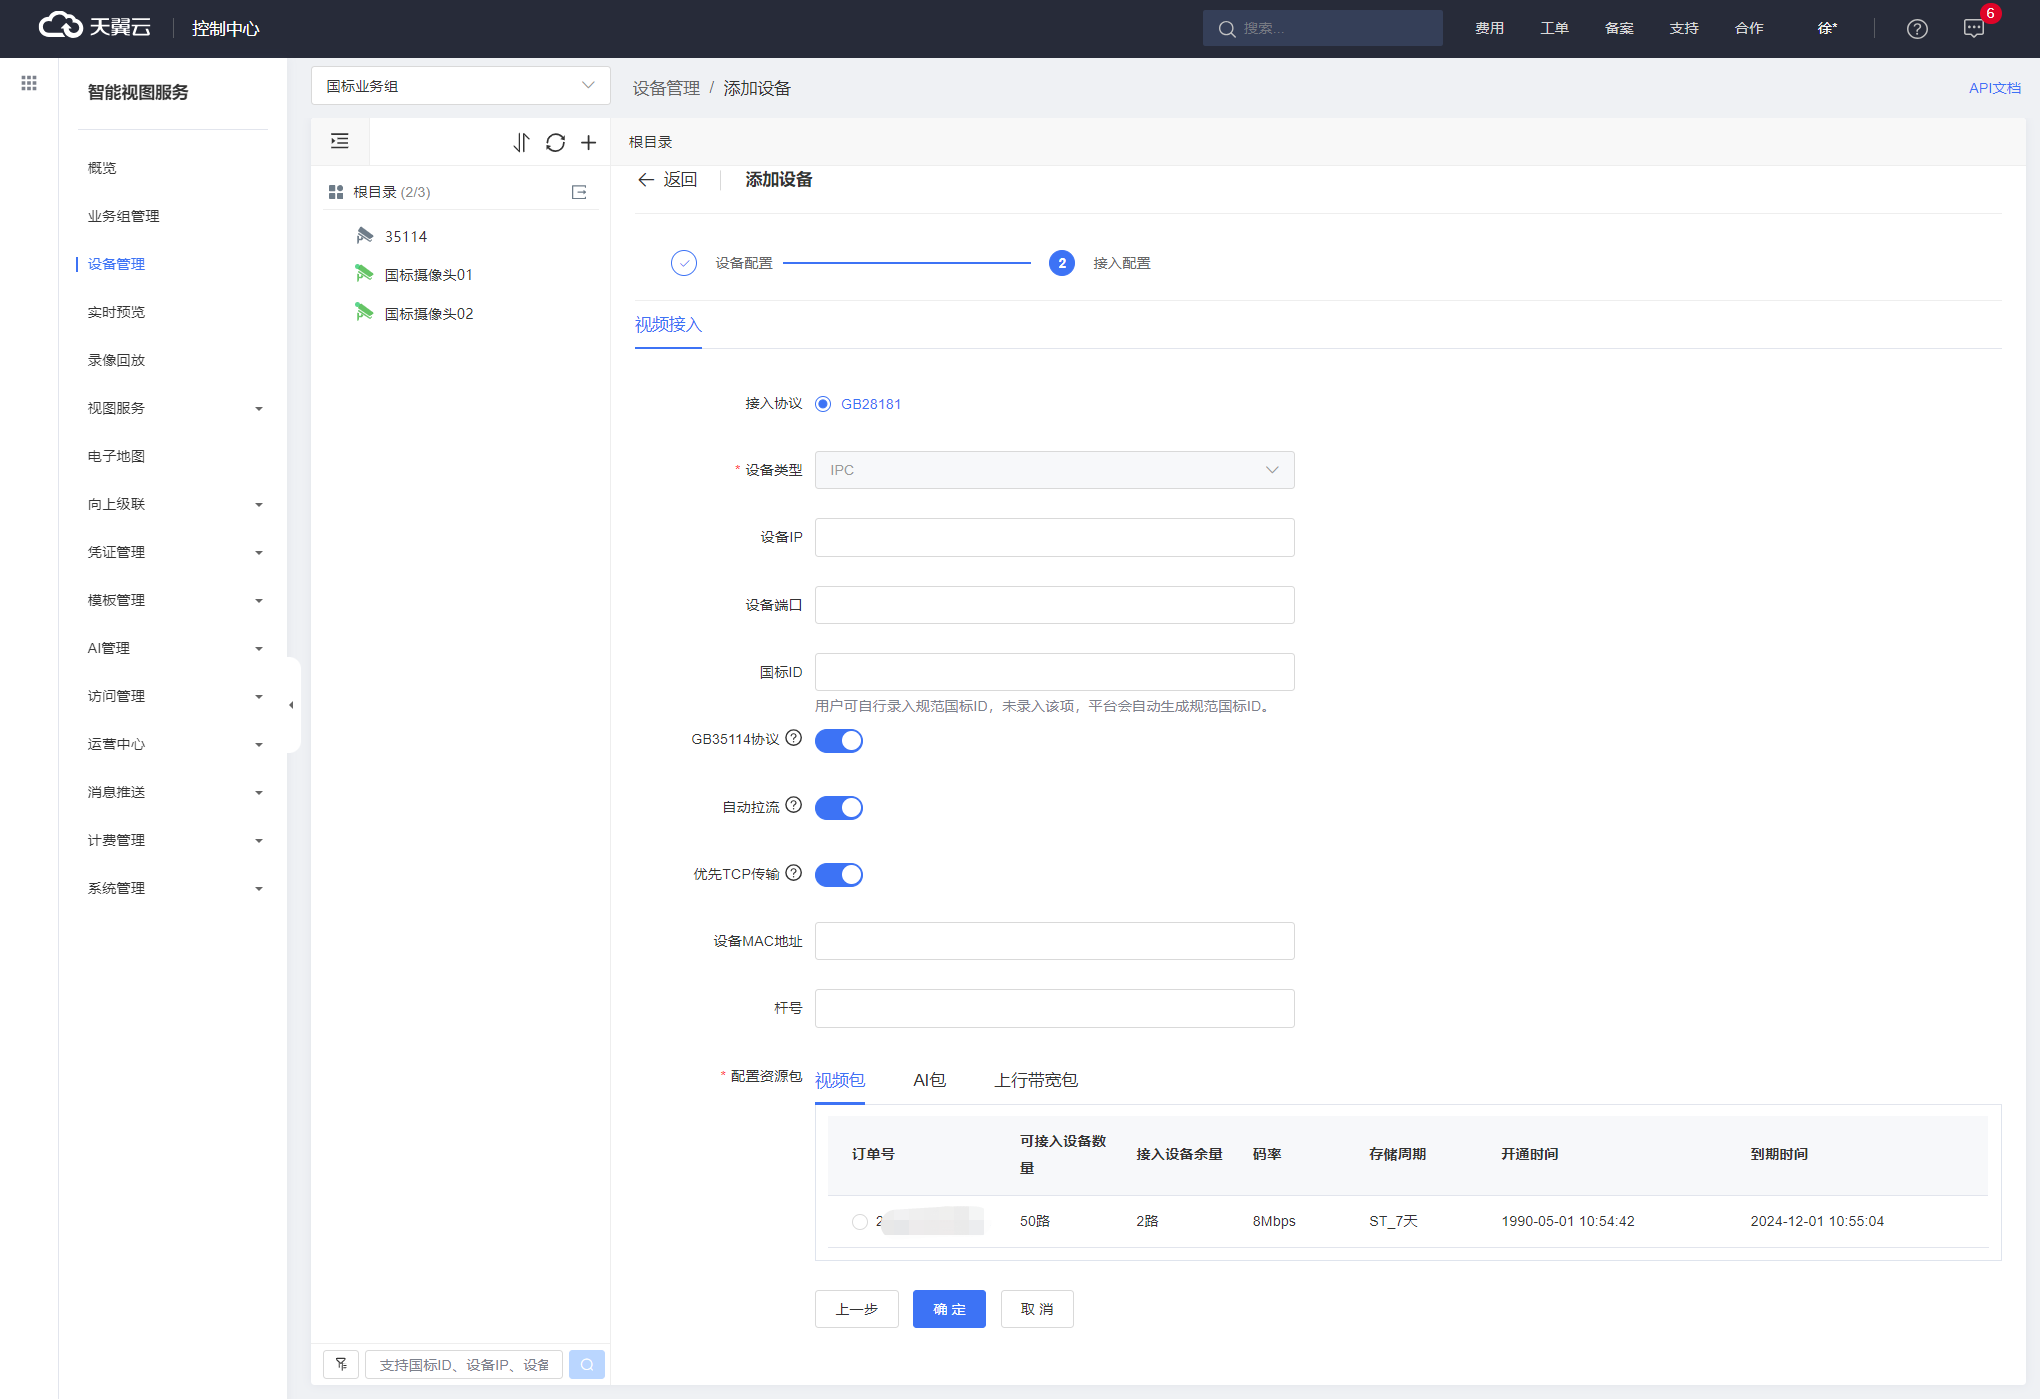Screen dimensions: 2040x1399
Task: Click the search magnifier button below tree
Action: pos(587,1364)
